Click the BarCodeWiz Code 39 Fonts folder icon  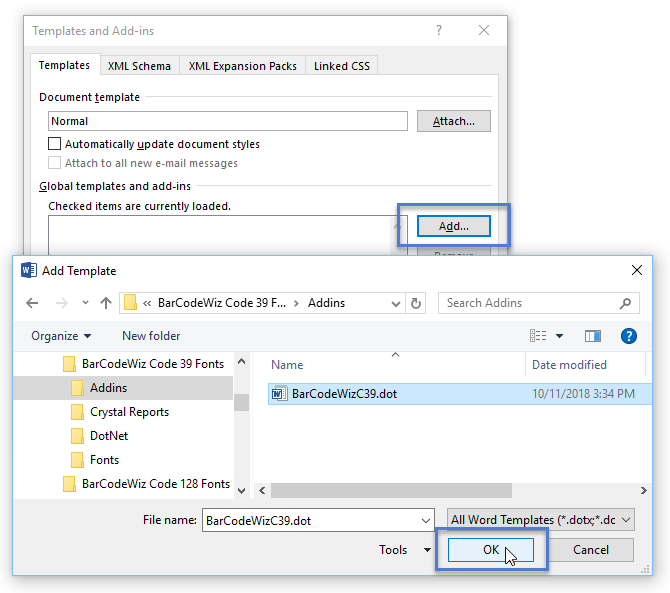(x=69, y=364)
